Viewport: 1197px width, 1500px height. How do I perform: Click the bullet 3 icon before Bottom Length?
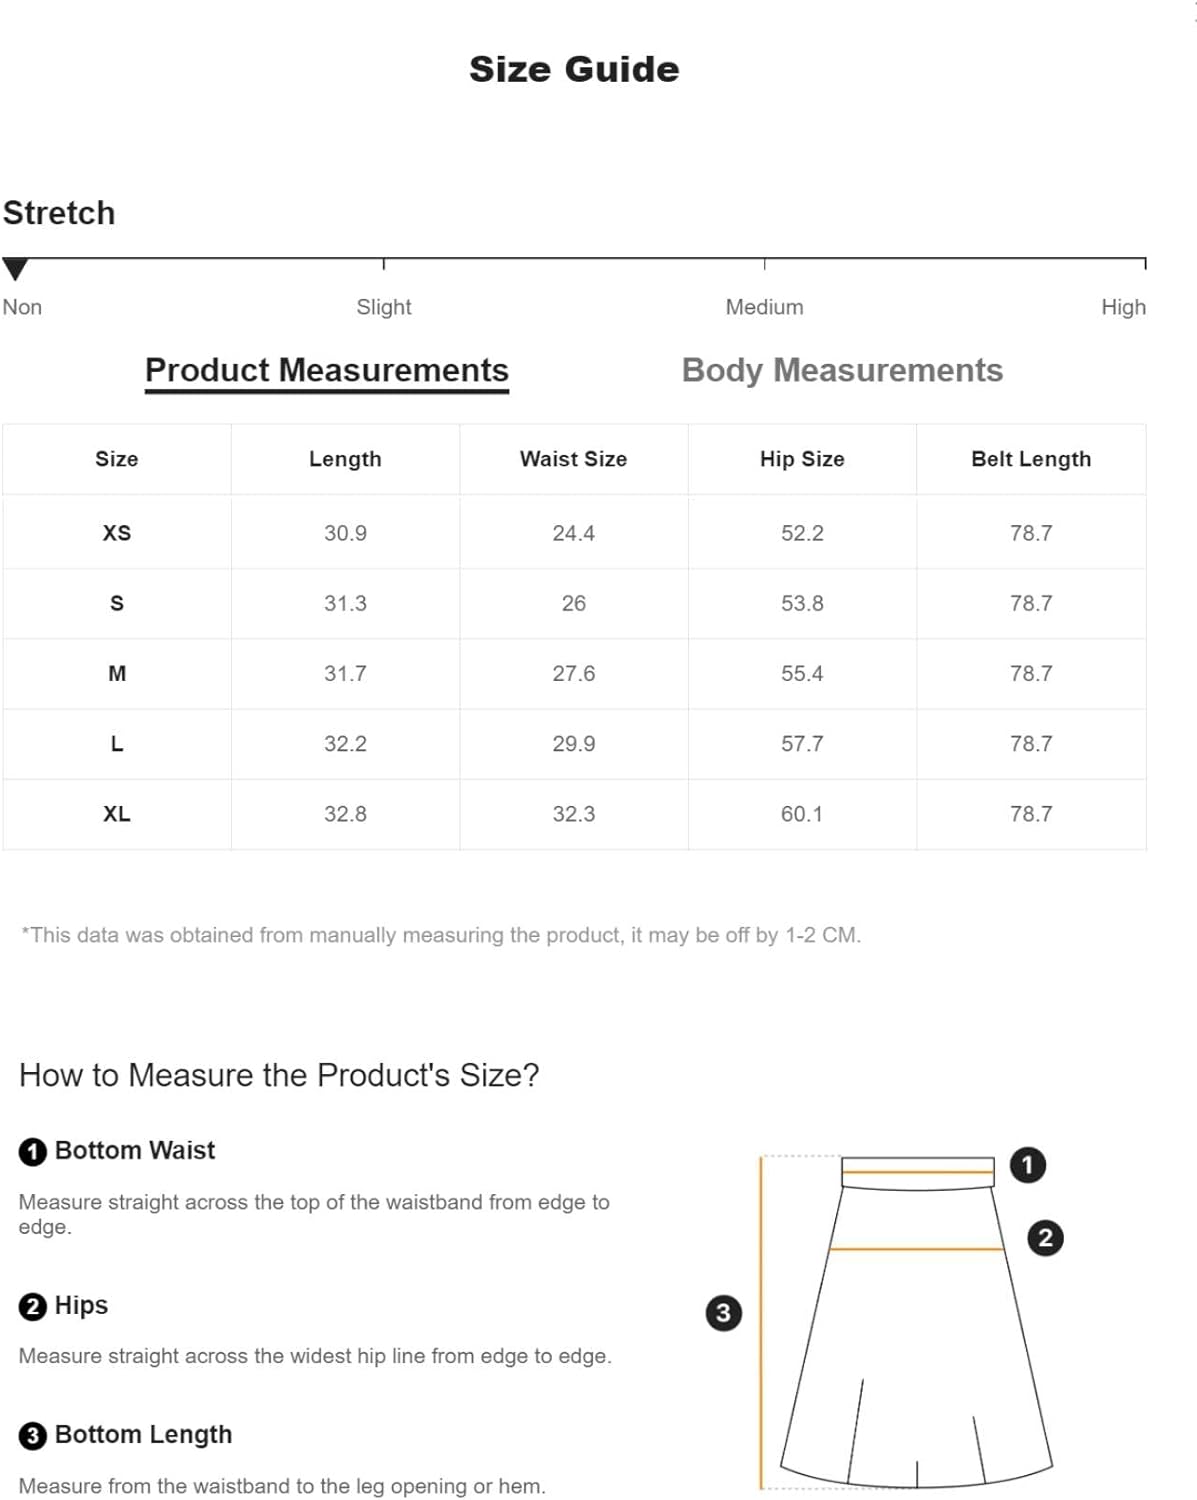pos(32,1436)
